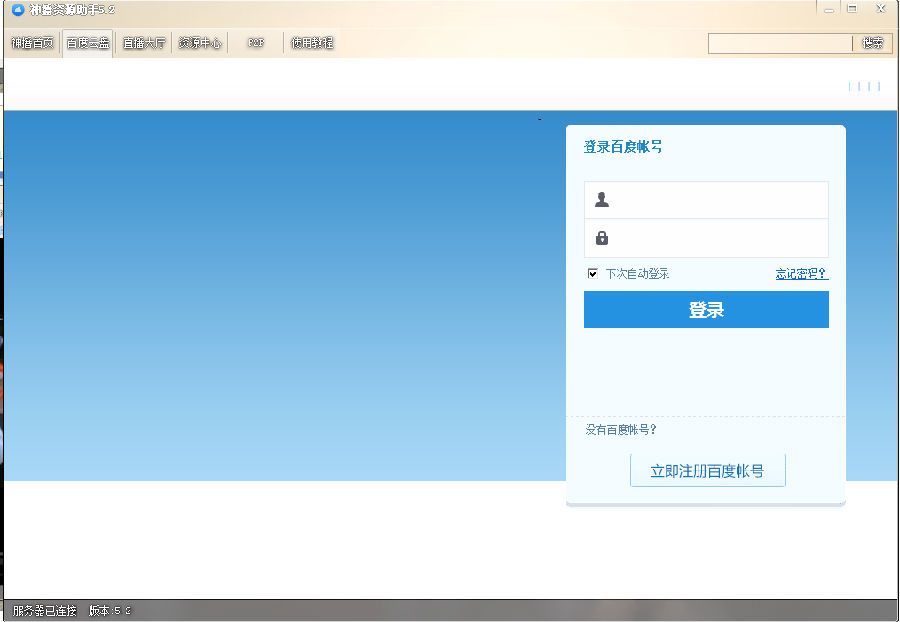
Task: Go to the 资源中心 tab
Action: pyautogui.click(x=200, y=43)
